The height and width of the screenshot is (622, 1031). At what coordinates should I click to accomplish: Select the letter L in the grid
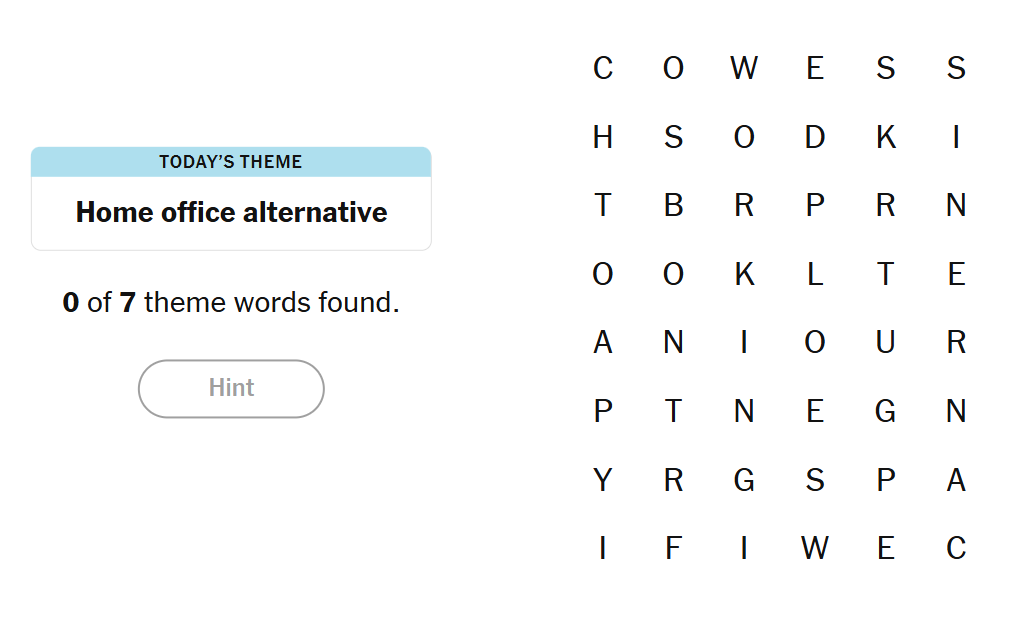pyautogui.click(x=815, y=274)
